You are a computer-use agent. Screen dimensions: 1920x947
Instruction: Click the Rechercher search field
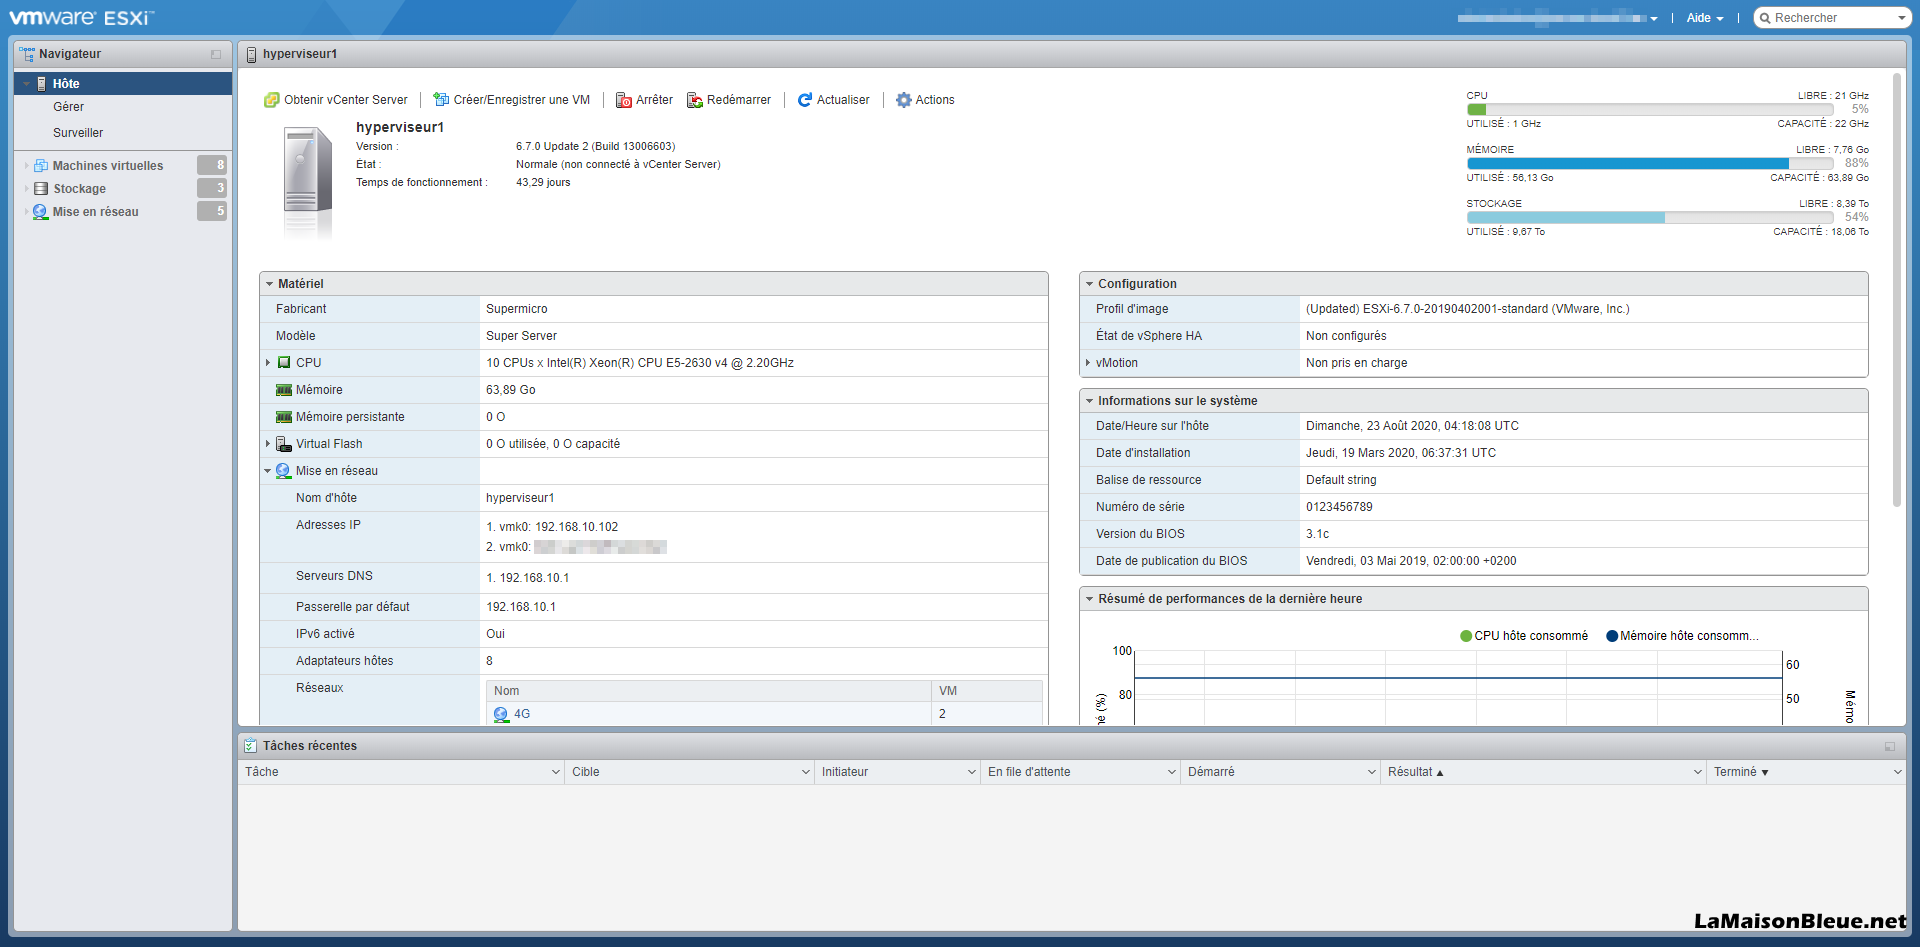point(1832,18)
